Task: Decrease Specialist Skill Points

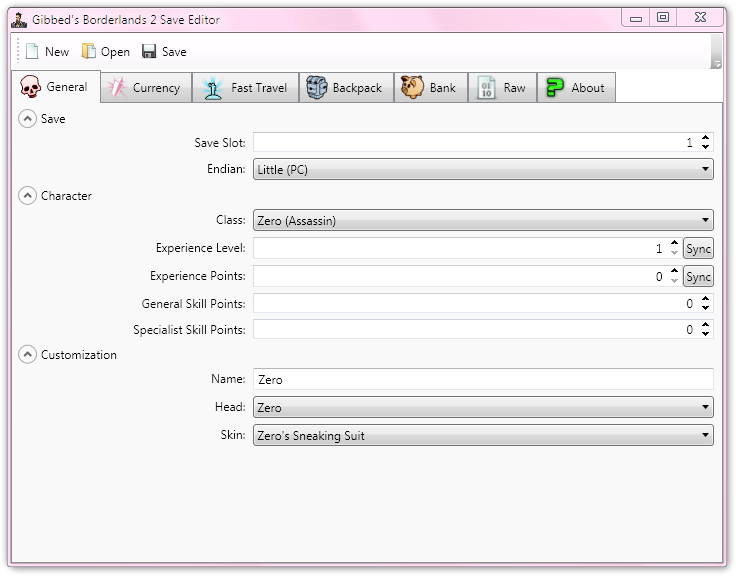Action: (x=705, y=333)
